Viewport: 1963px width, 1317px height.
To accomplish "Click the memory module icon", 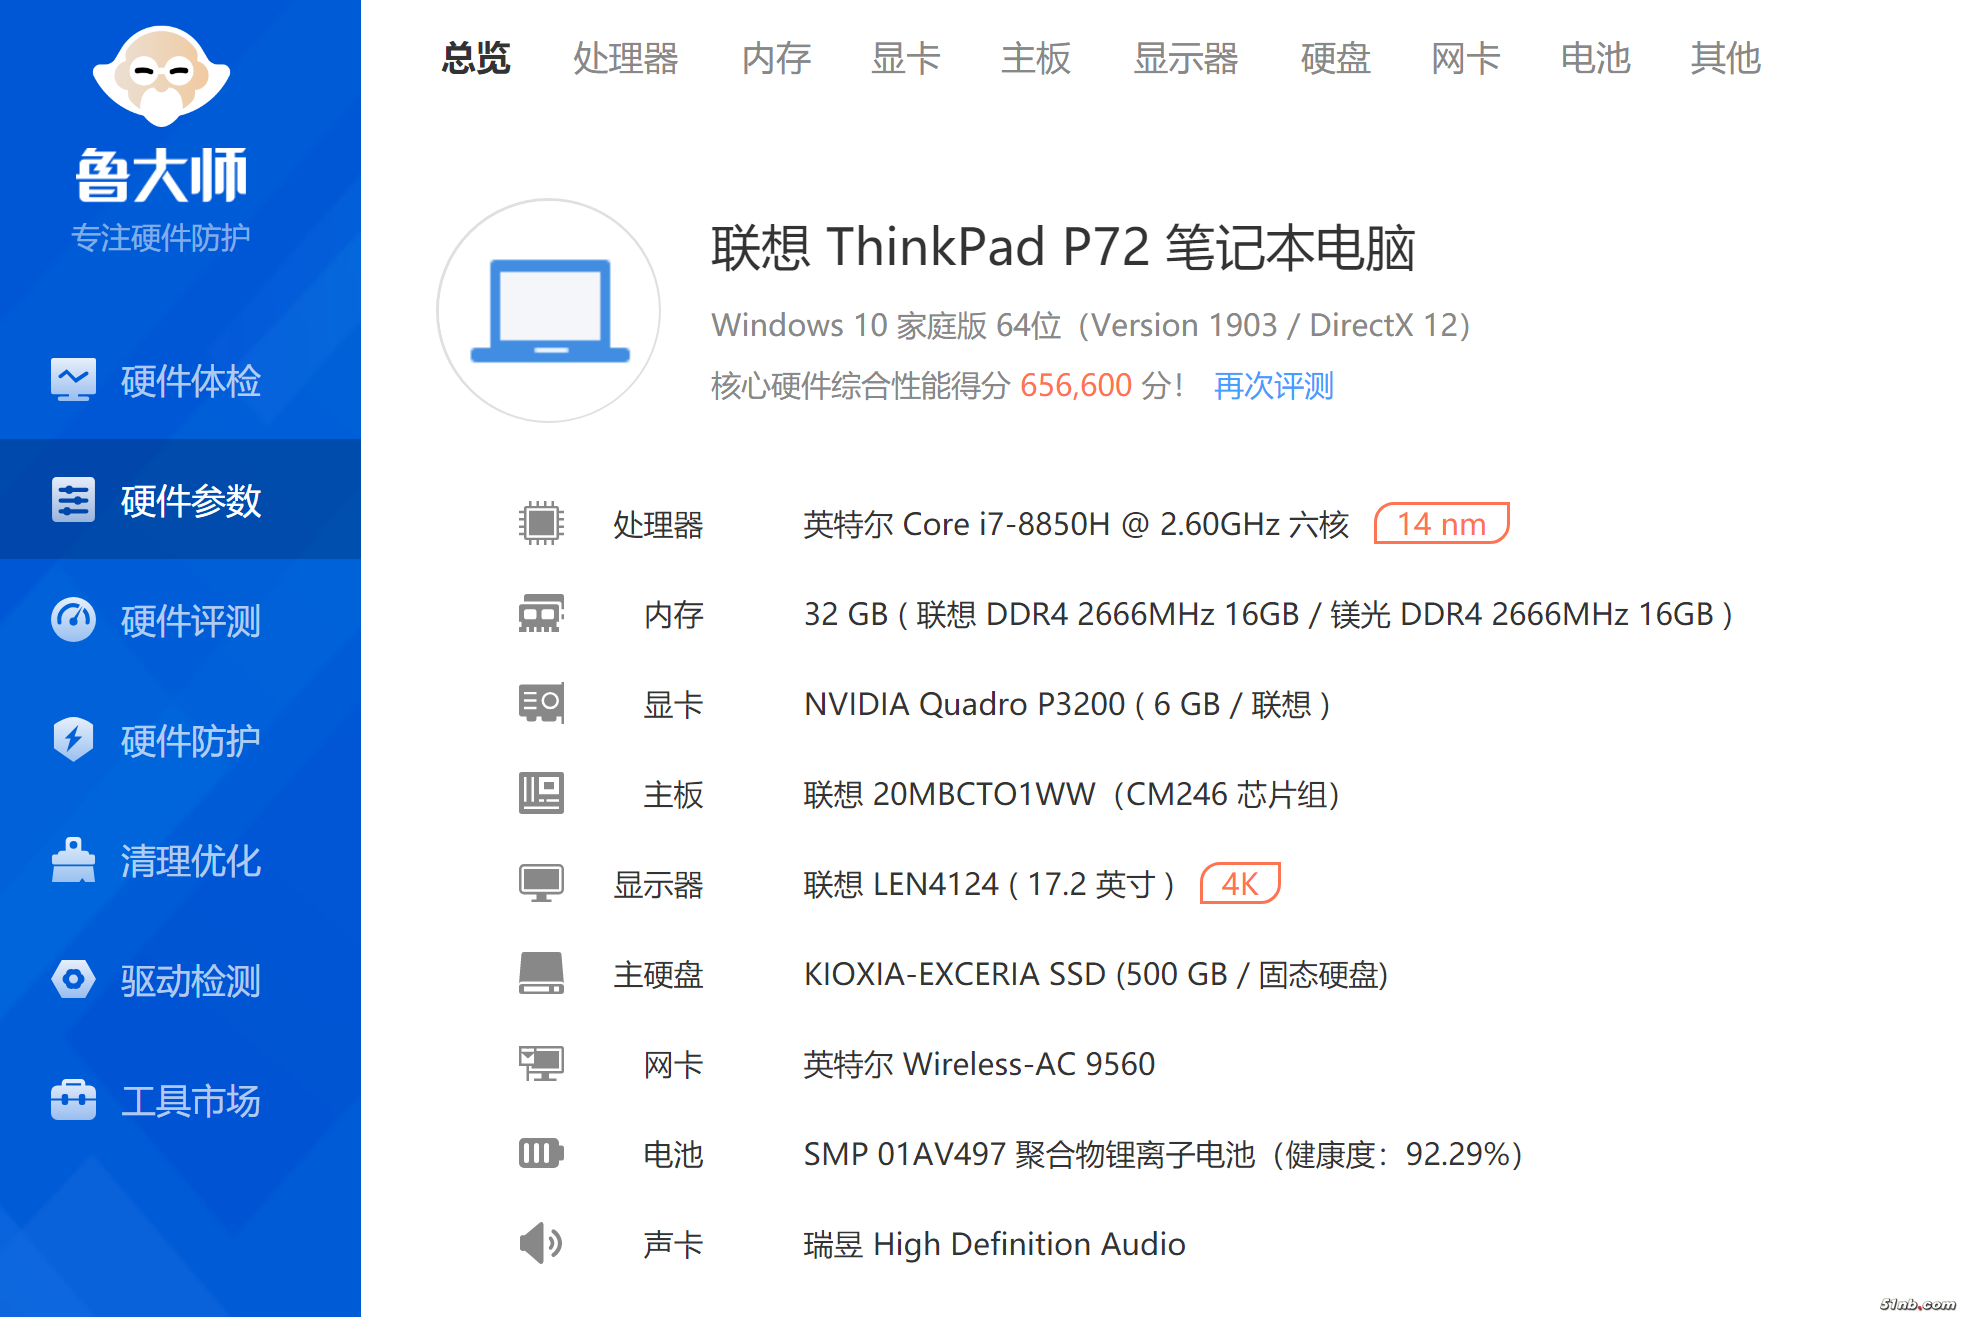I will click(x=541, y=613).
